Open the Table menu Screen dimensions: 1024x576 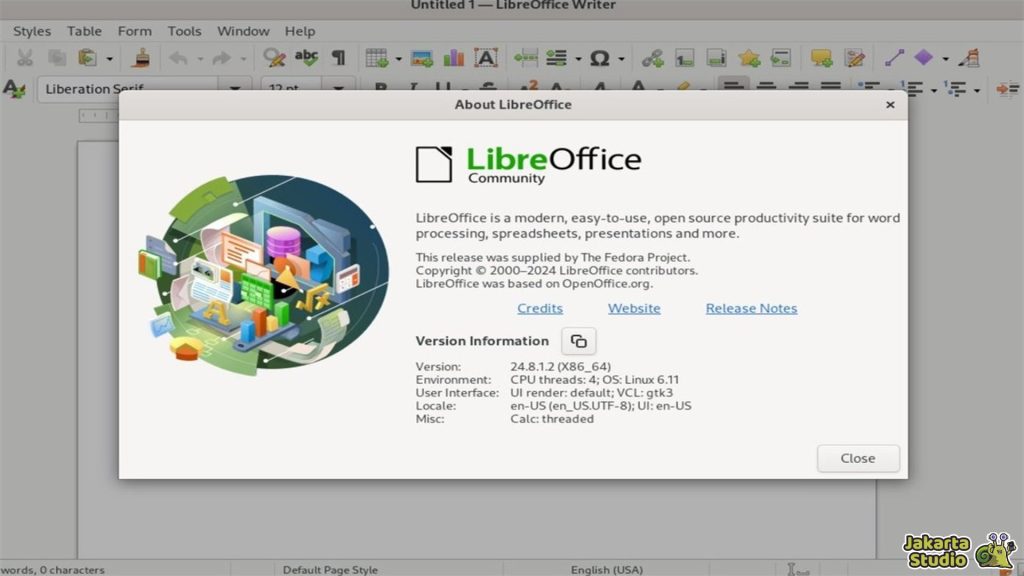point(84,31)
